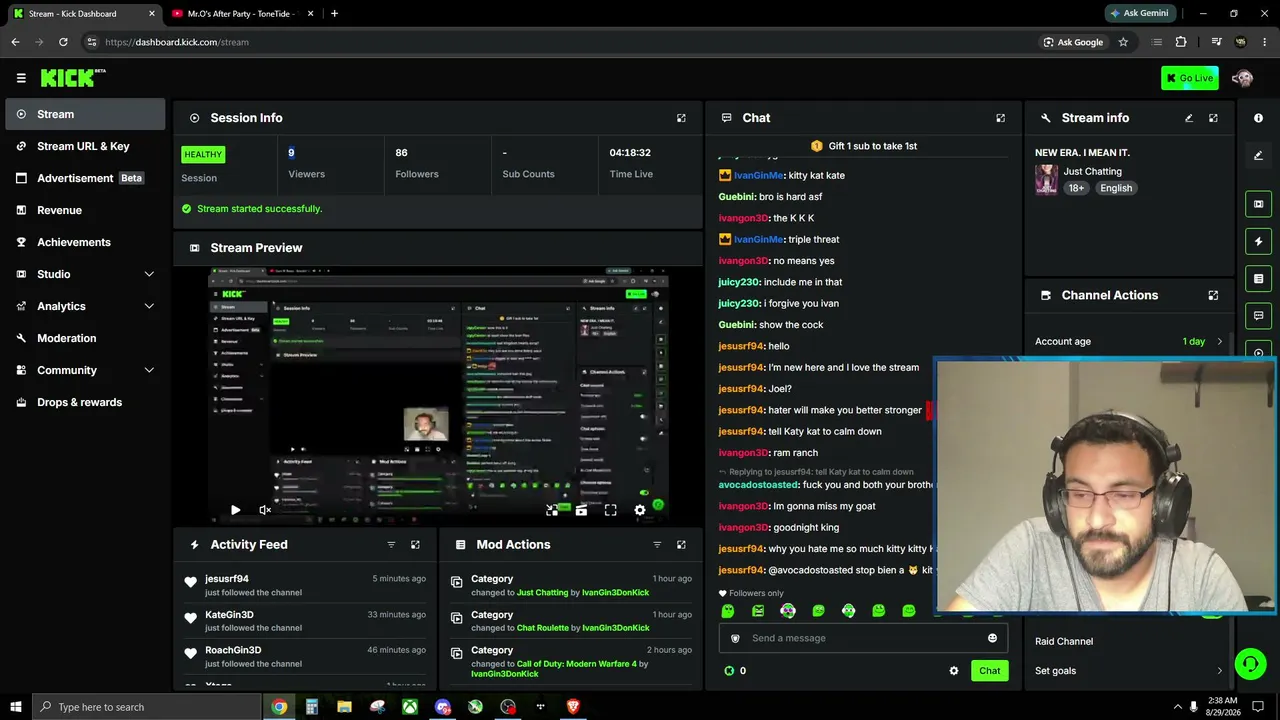Viewport: 1280px width, 720px height.
Task: Open Drops & rewards page
Action: 85,402
